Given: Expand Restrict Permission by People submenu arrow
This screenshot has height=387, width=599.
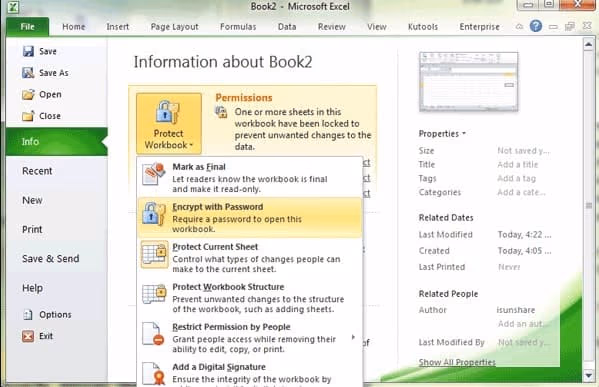Looking at the screenshot, I should click(x=353, y=337).
